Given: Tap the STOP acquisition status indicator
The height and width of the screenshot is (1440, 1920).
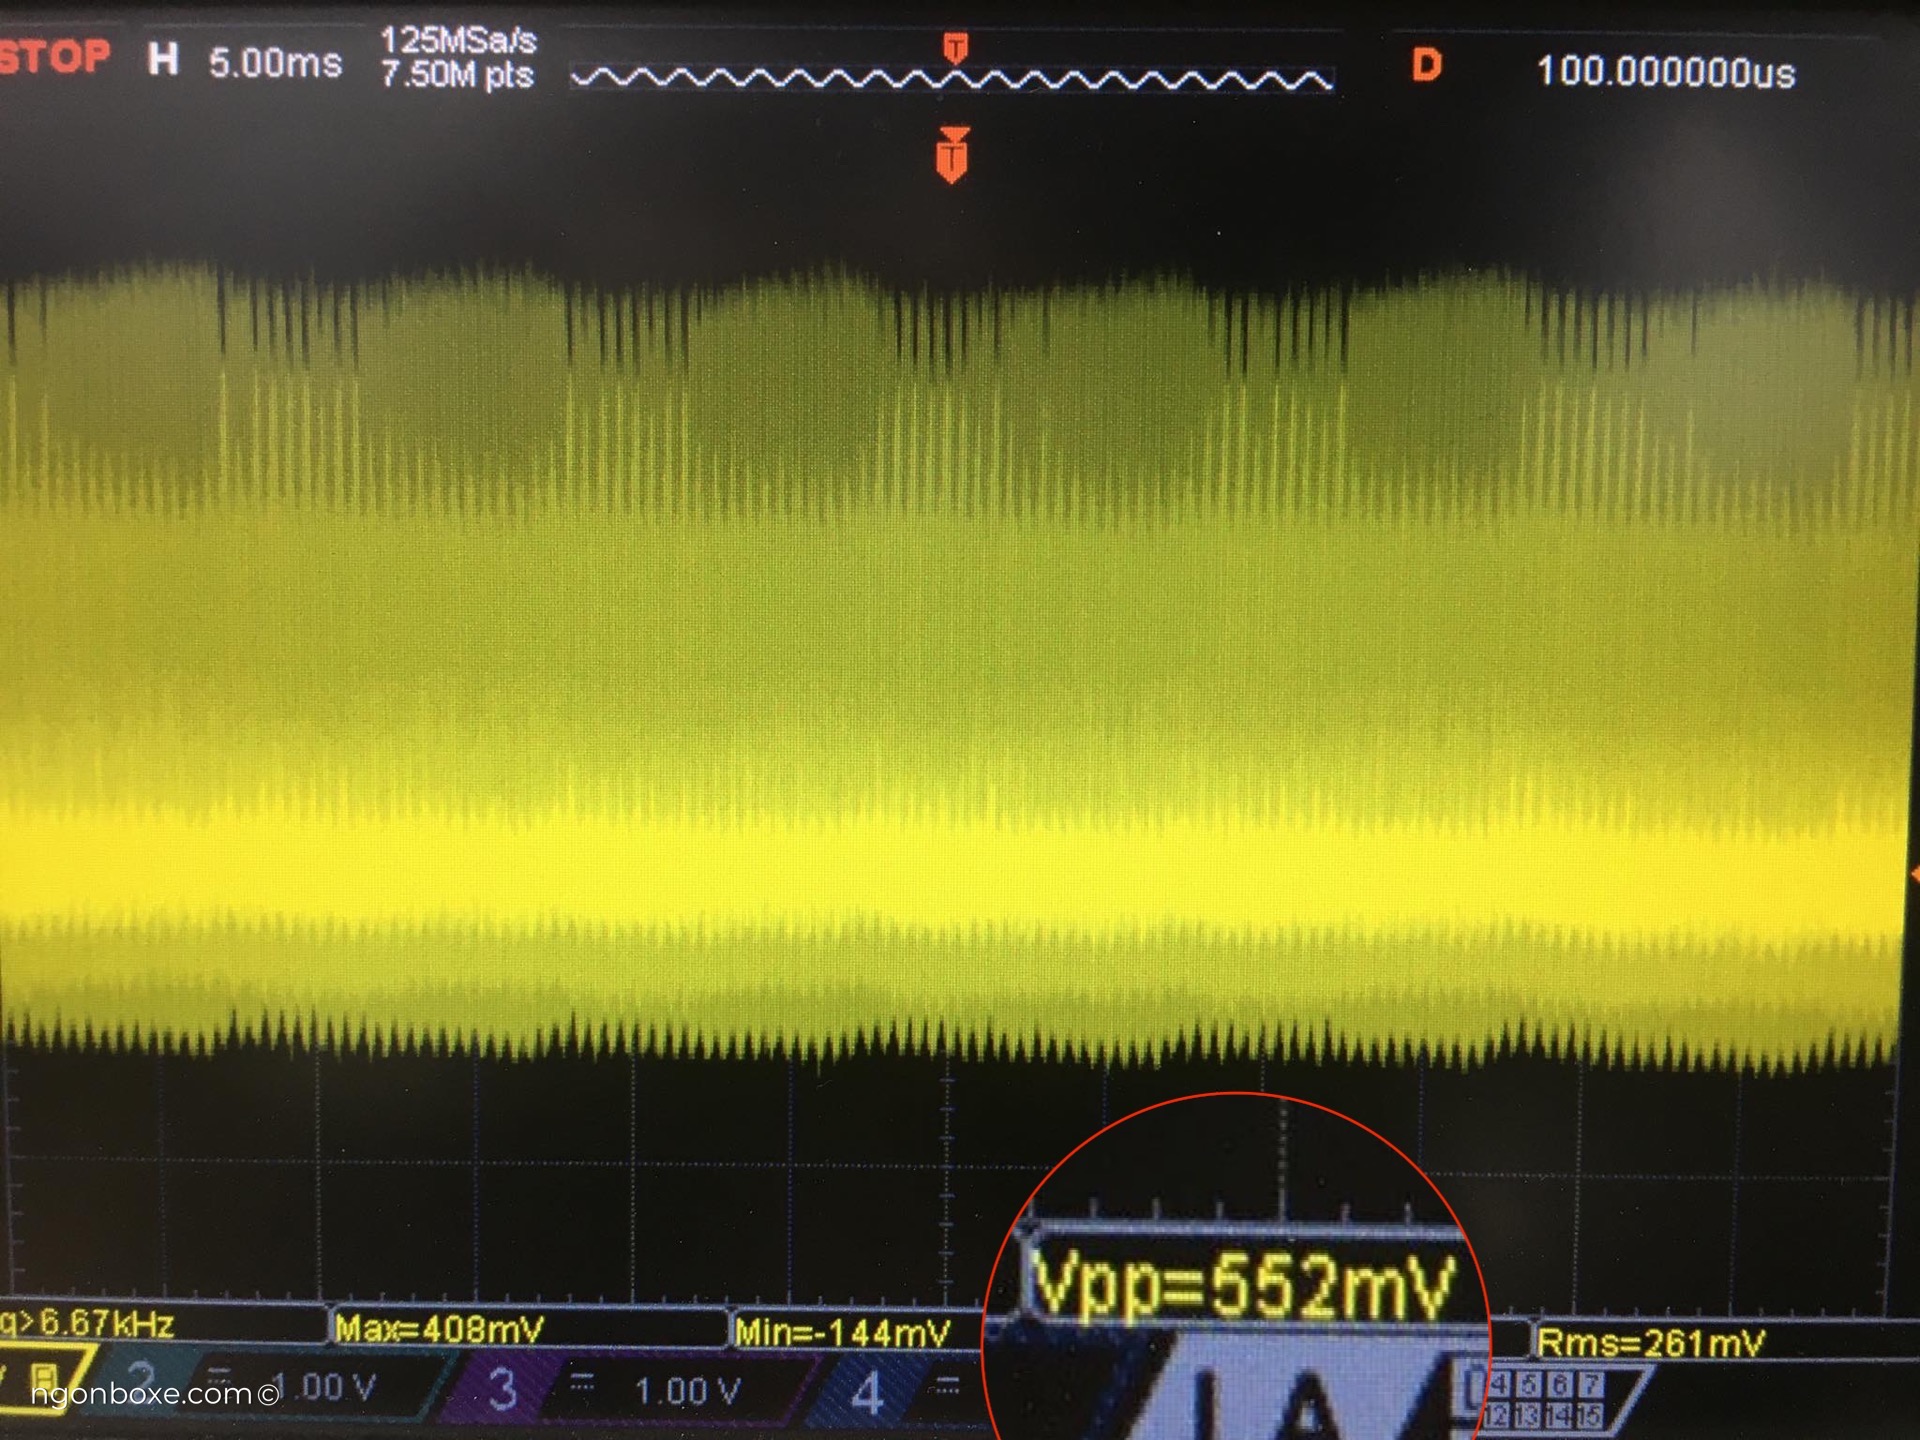Looking at the screenshot, I should [x=55, y=57].
